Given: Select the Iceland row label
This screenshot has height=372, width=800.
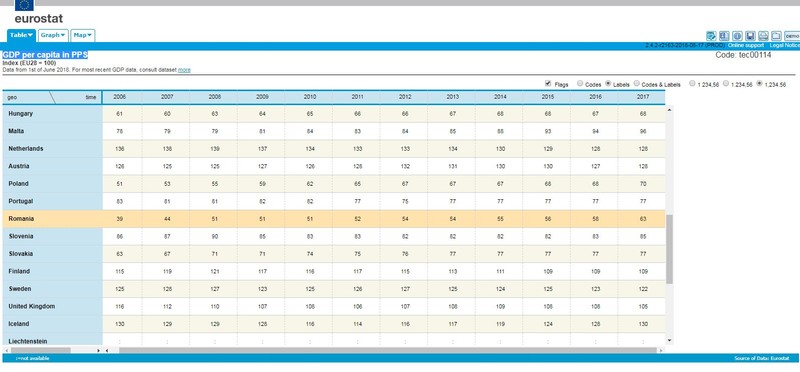Looking at the screenshot, I should click(19, 324).
